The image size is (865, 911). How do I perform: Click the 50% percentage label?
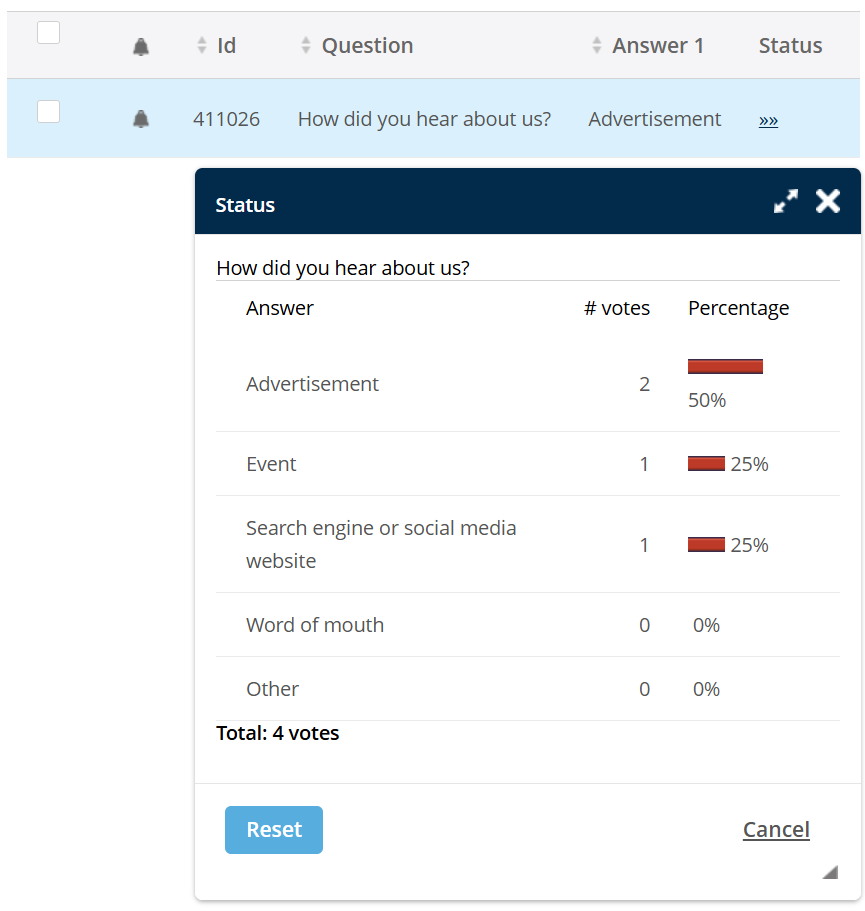coord(707,400)
